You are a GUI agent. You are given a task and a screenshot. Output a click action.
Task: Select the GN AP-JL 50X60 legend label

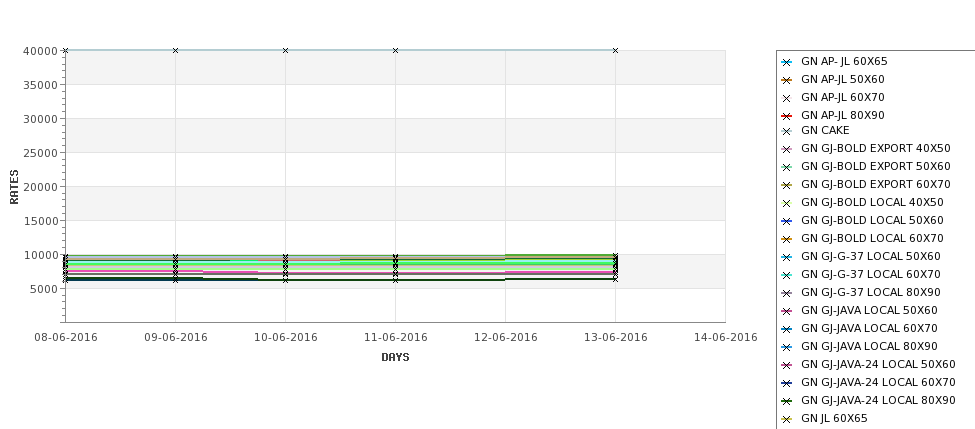point(842,80)
